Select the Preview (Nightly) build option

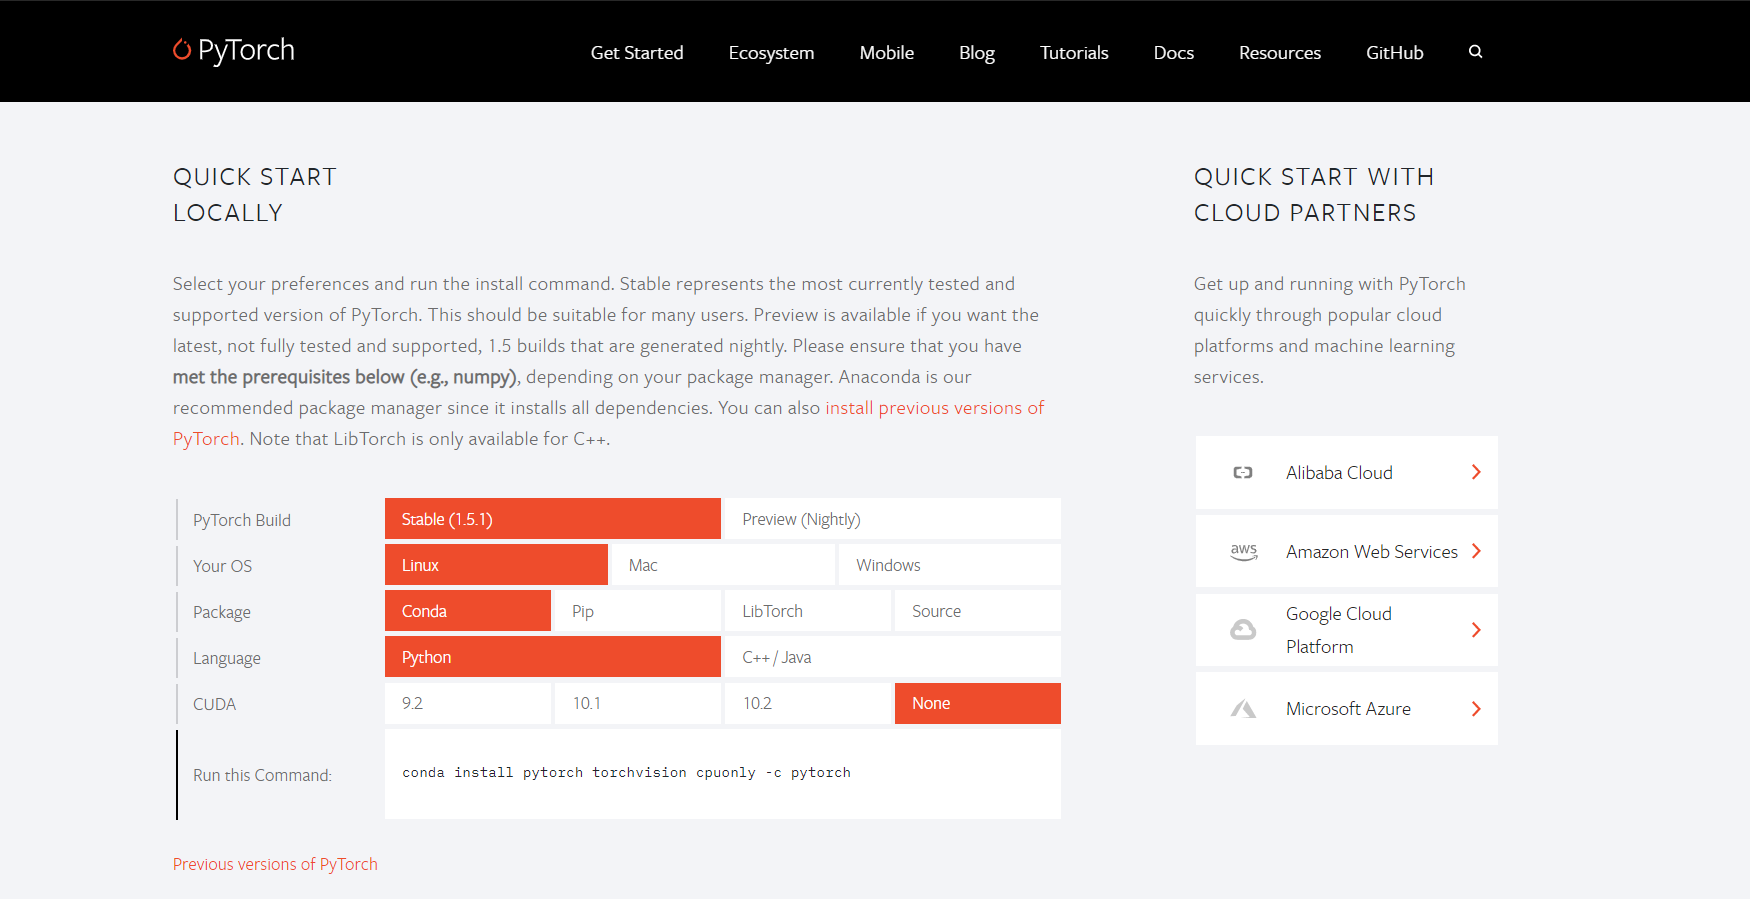(892, 519)
